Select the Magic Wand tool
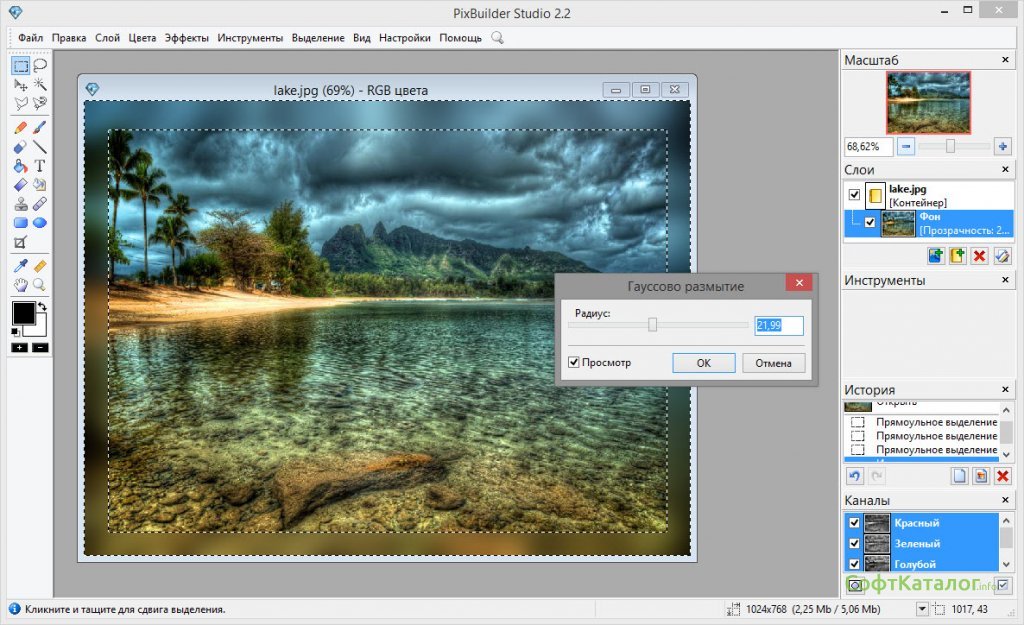 pyautogui.click(x=40, y=85)
